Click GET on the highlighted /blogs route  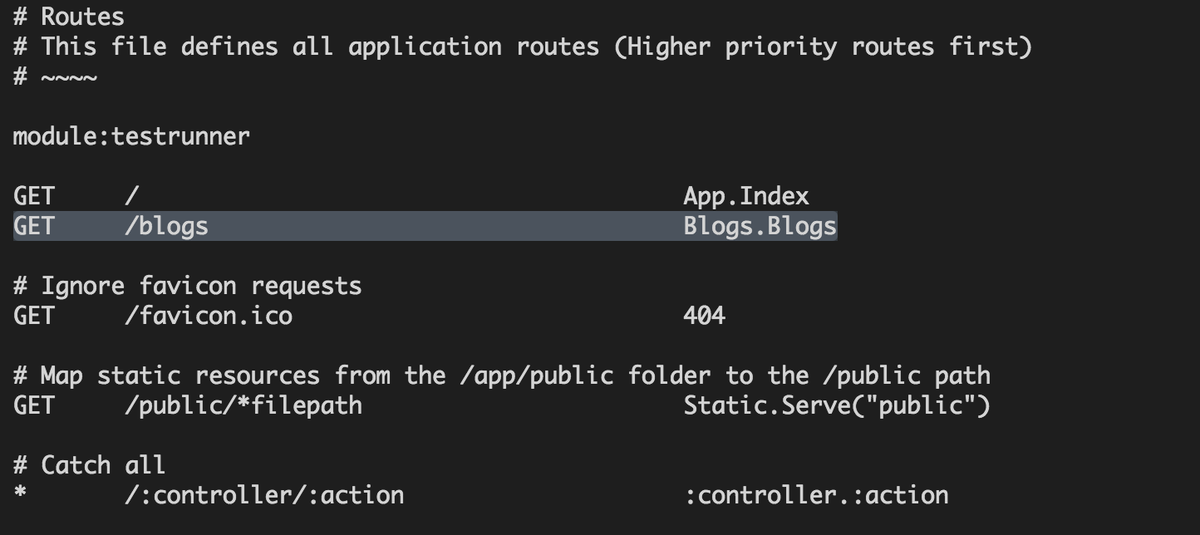pyautogui.click(x=34, y=226)
